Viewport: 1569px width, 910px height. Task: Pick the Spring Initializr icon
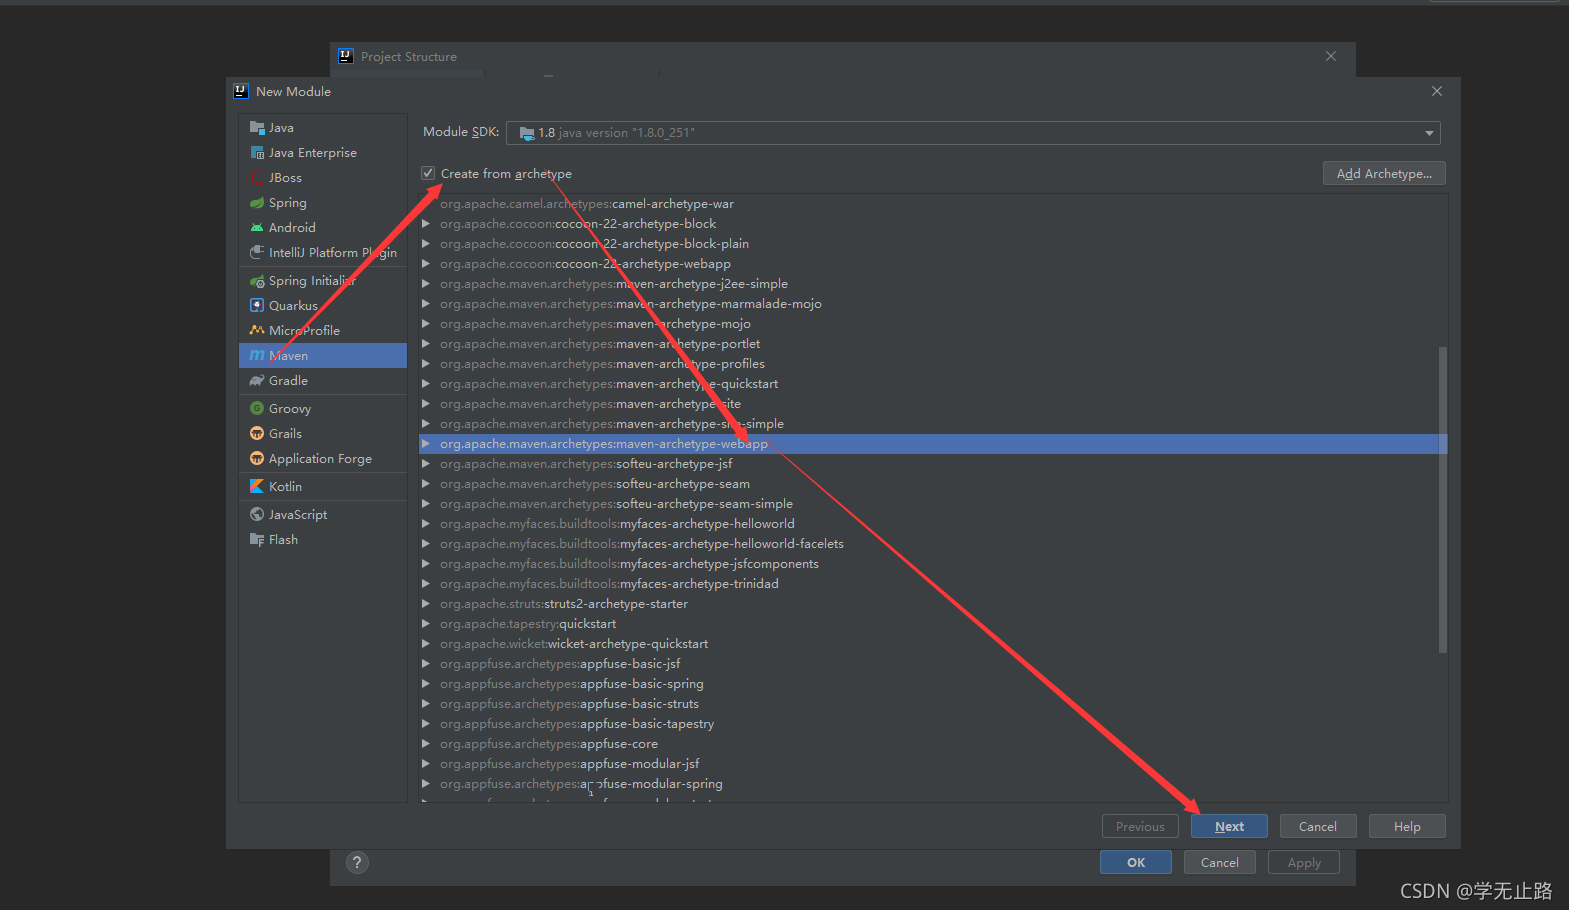pos(257,281)
